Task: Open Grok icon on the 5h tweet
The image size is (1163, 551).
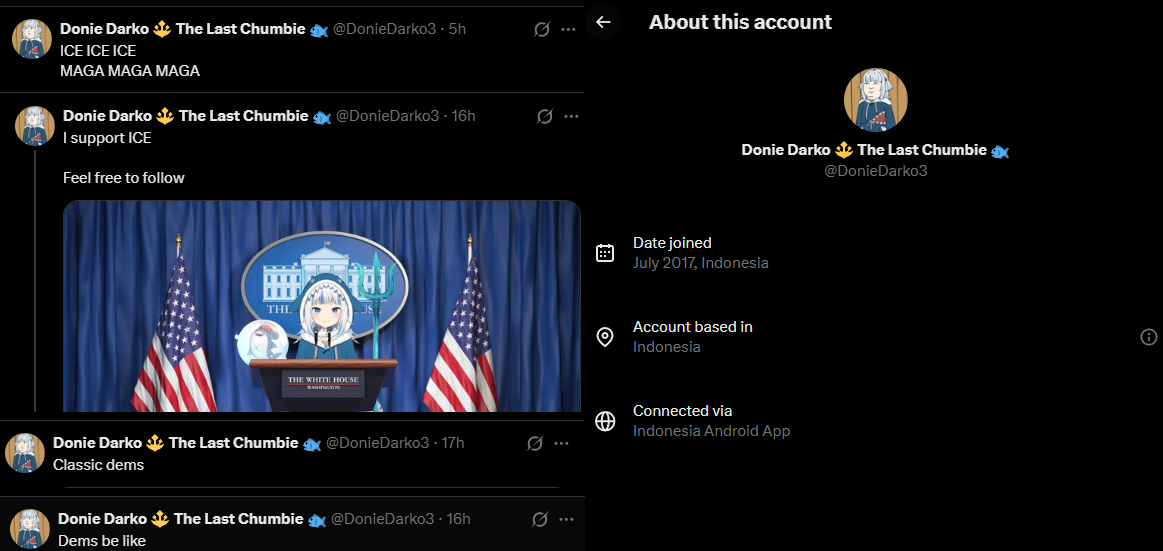Action: click(x=542, y=29)
